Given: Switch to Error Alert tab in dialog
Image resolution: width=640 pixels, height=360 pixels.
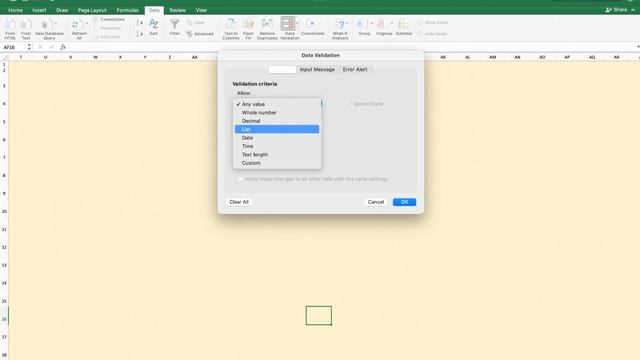Looking at the screenshot, I should 355,69.
